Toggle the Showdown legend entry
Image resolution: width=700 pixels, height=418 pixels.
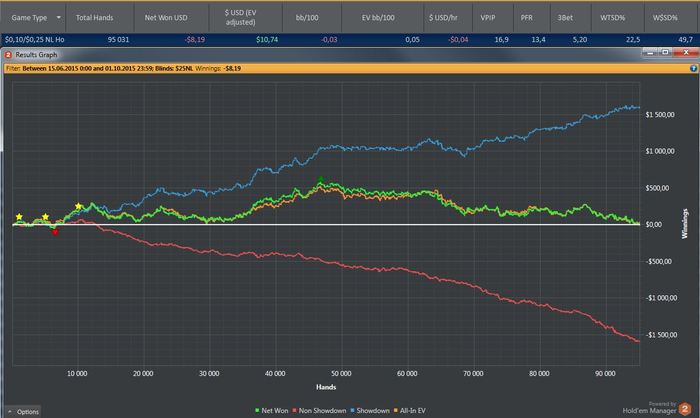(370, 410)
